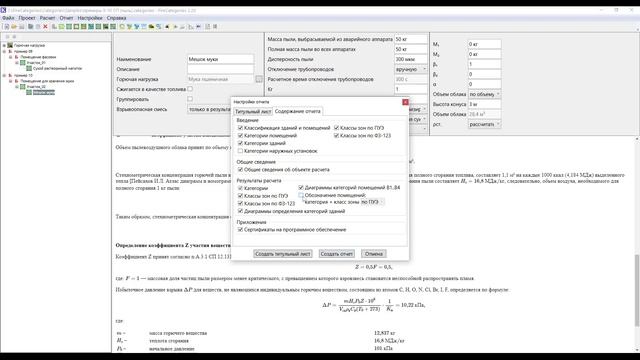Toggle Классы зон по ФЗ-123 in Результаты расчета
The width and height of the screenshot is (640, 360).
point(240,203)
